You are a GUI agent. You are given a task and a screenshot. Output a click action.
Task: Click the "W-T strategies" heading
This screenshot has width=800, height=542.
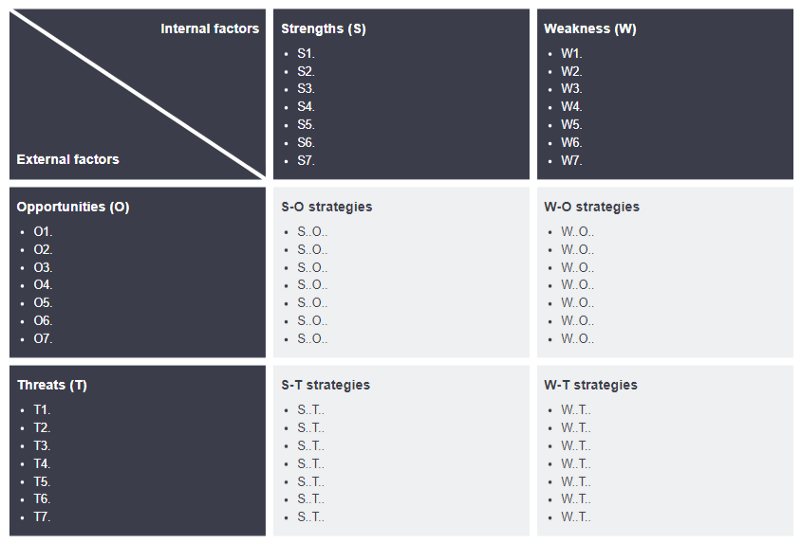tap(590, 385)
